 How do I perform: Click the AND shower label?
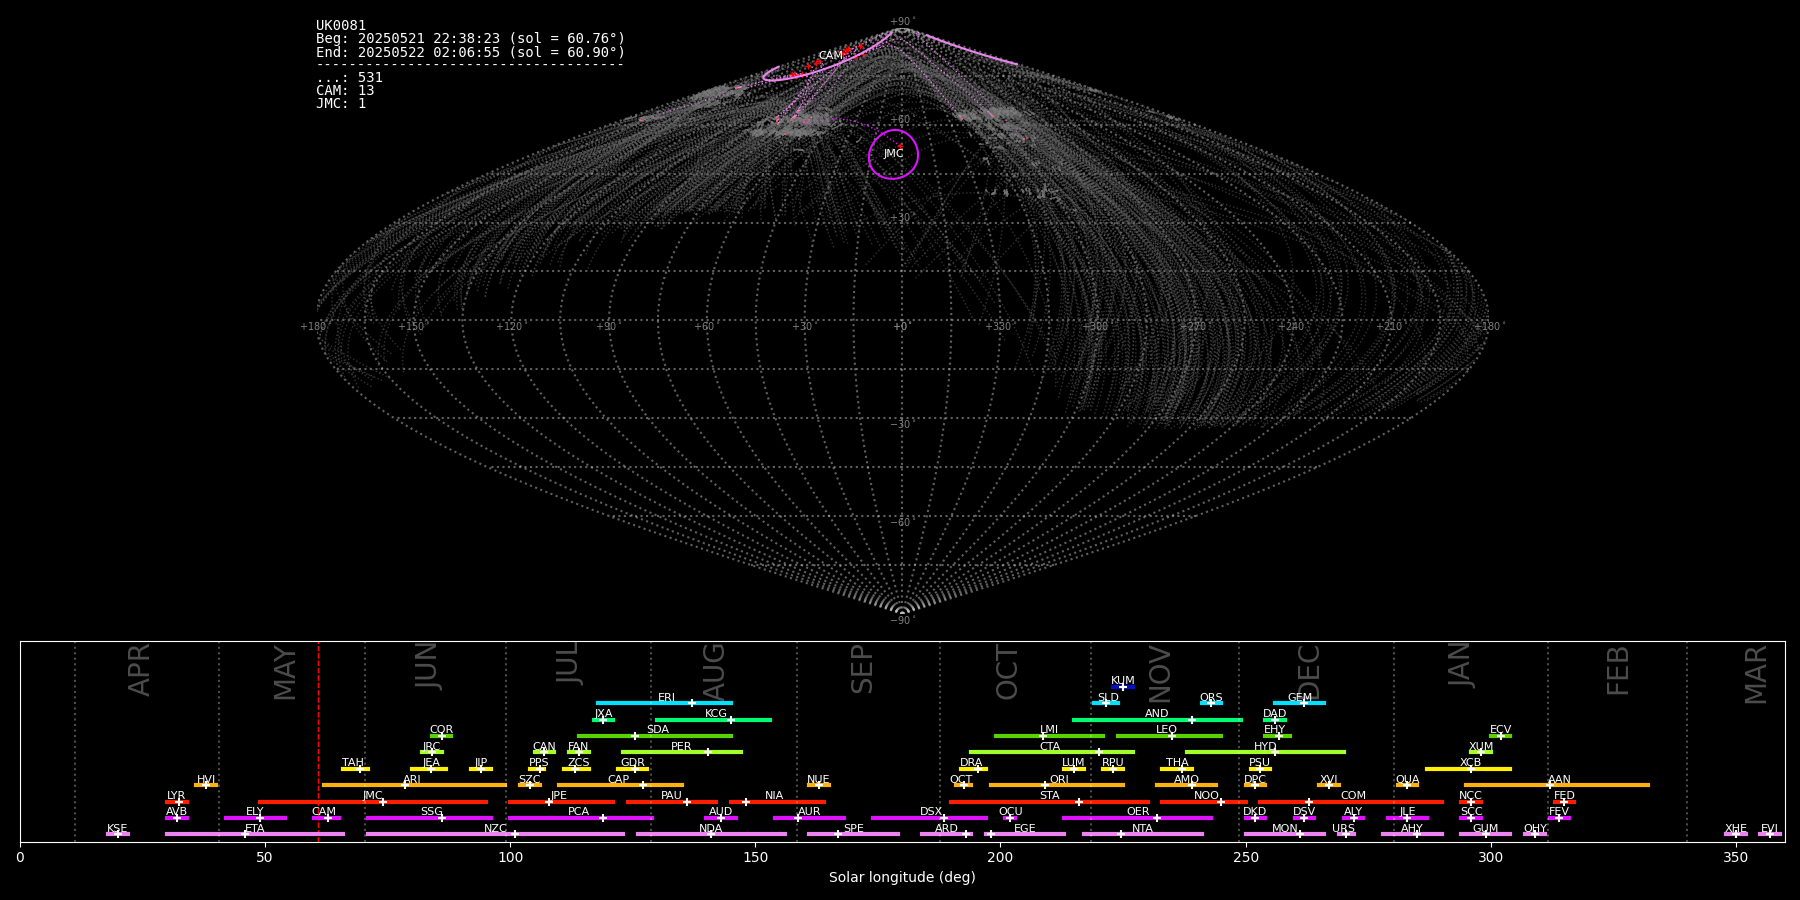click(1156, 714)
